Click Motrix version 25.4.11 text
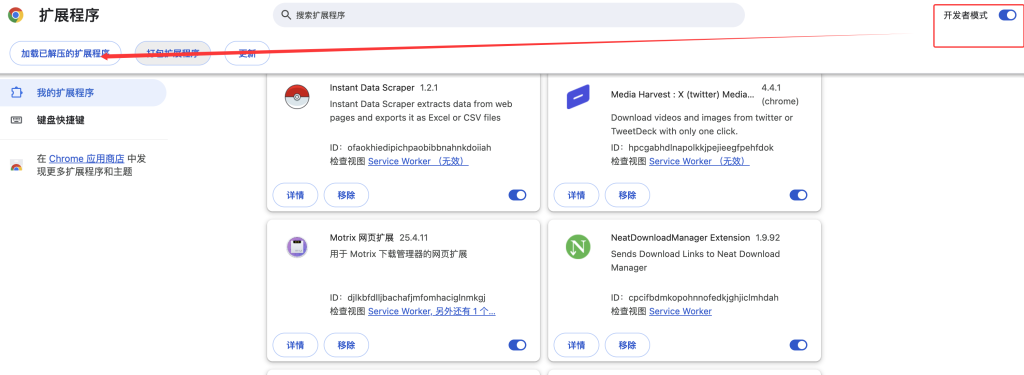Screen dimensions: 1024x375 point(414,237)
